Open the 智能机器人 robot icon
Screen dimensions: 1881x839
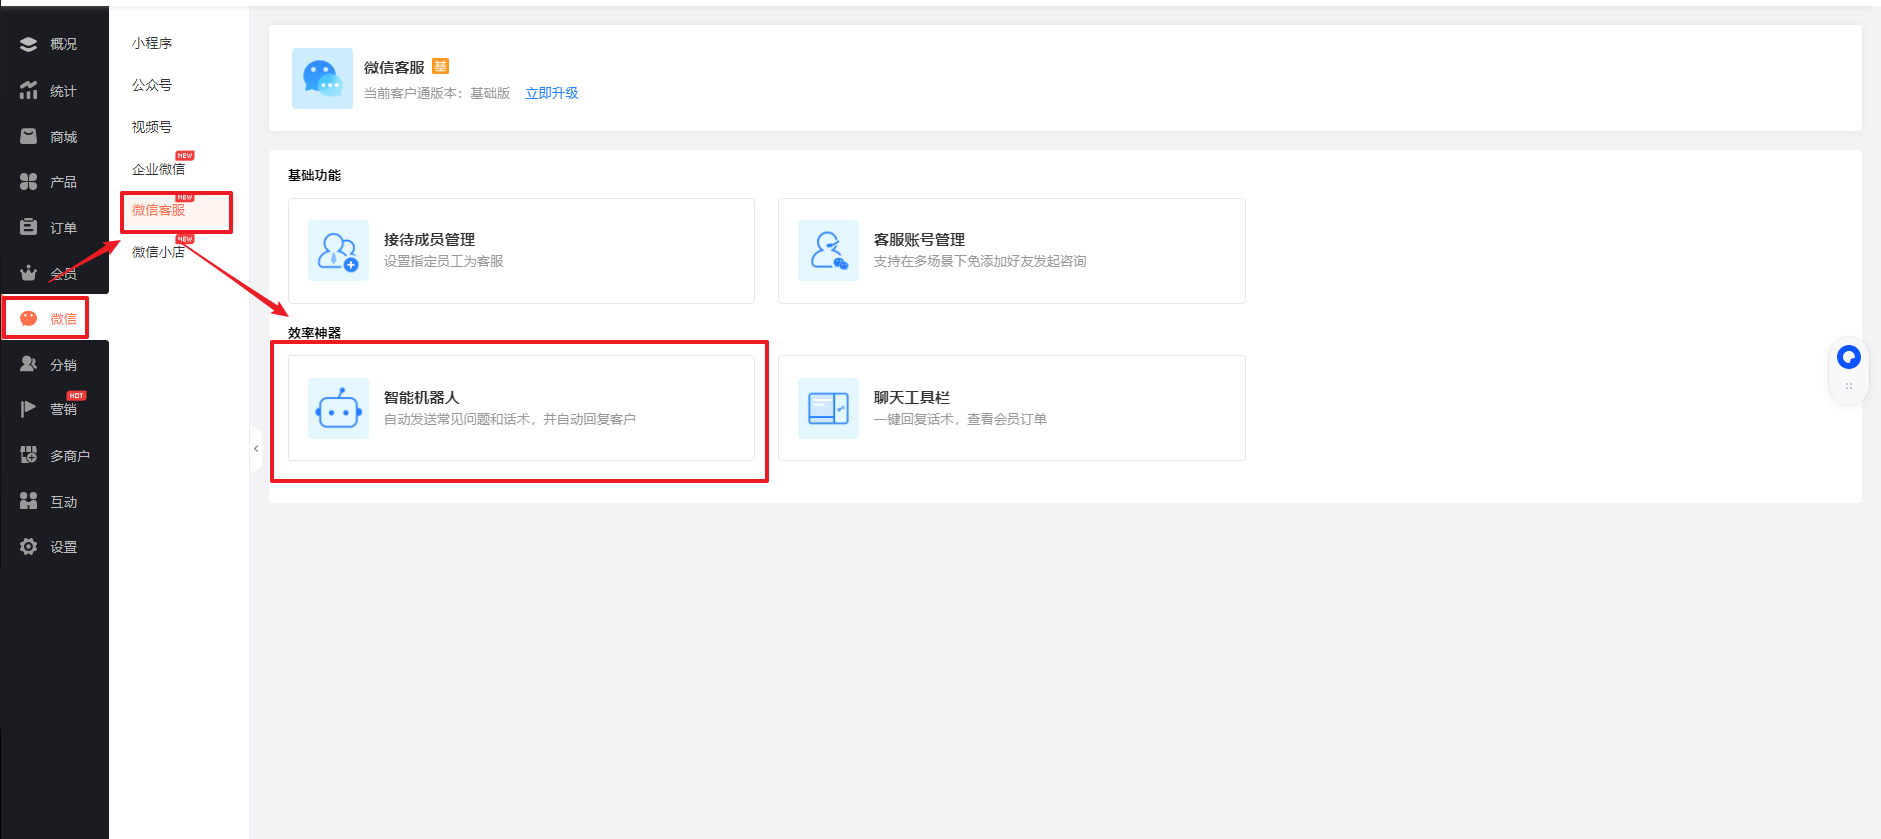(338, 409)
